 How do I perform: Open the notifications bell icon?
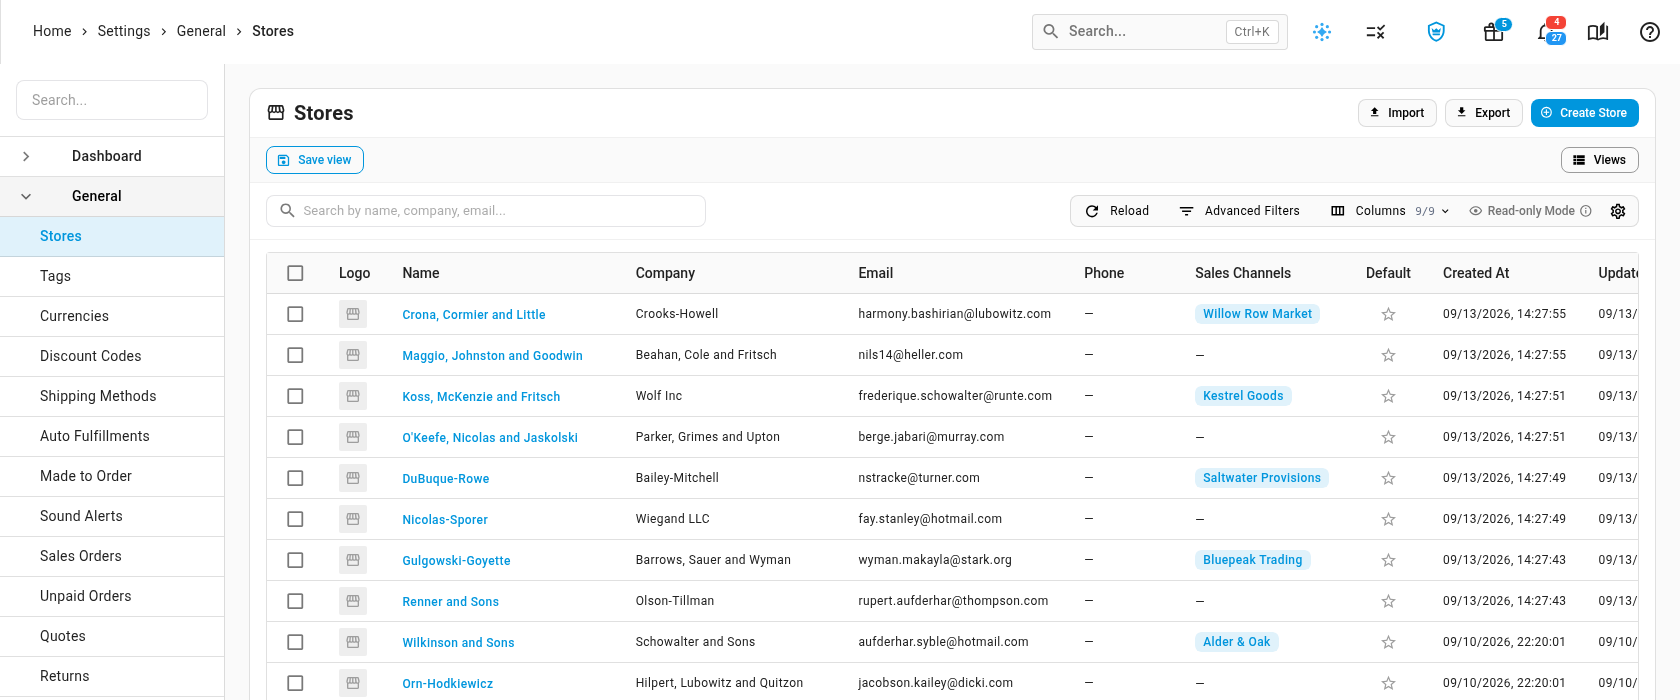[x=1548, y=32]
